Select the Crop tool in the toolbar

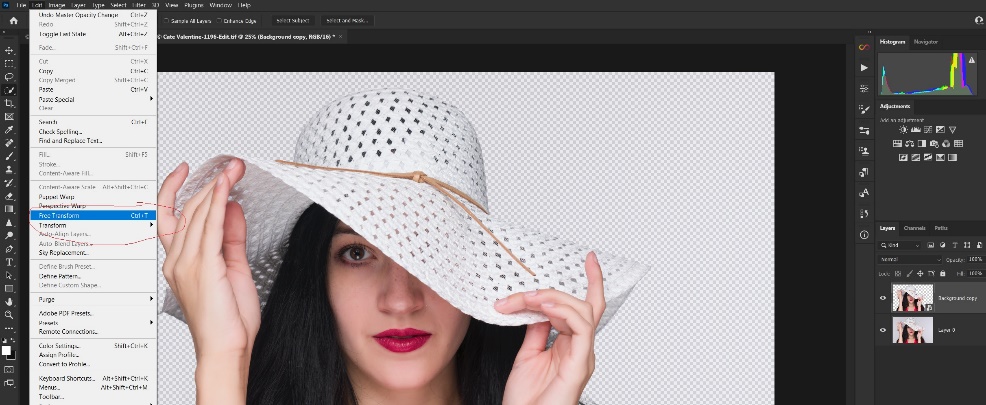pyautogui.click(x=10, y=103)
